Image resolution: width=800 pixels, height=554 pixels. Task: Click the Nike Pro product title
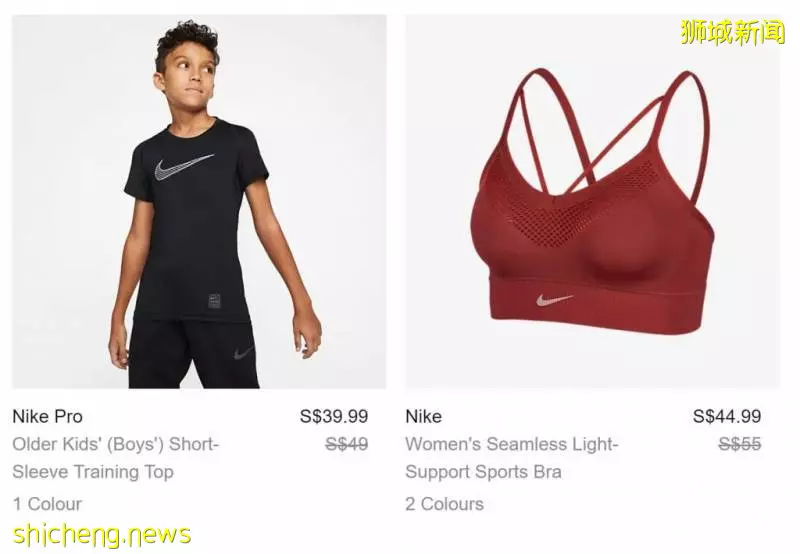pyautogui.click(x=47, y=416)
